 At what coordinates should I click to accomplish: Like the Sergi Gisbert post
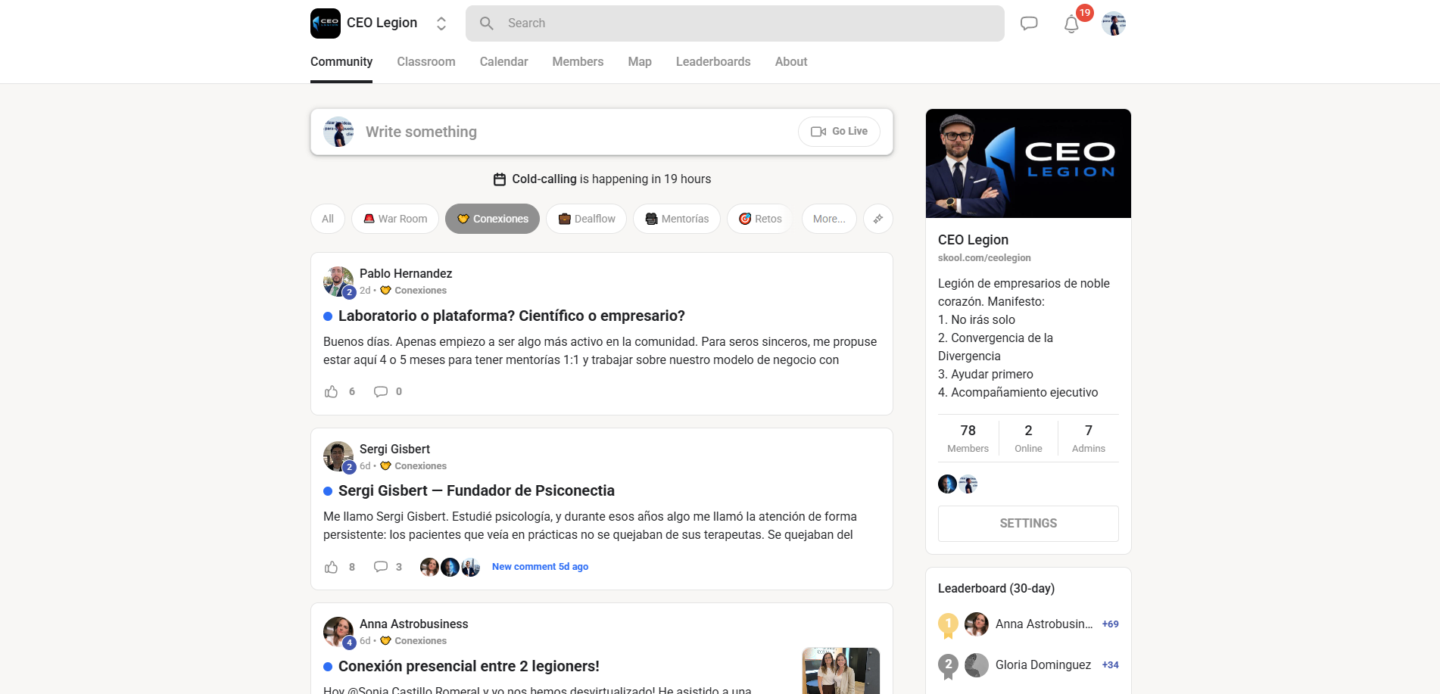(x=331, y=567)
